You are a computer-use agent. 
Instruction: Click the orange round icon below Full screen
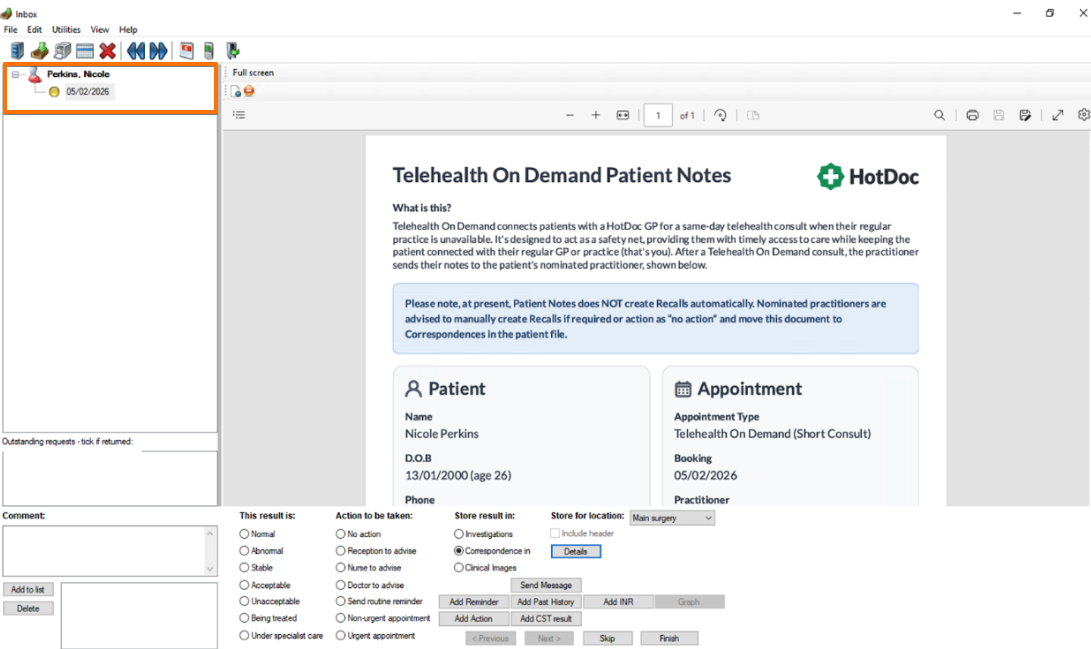click(x=249, y=91)
